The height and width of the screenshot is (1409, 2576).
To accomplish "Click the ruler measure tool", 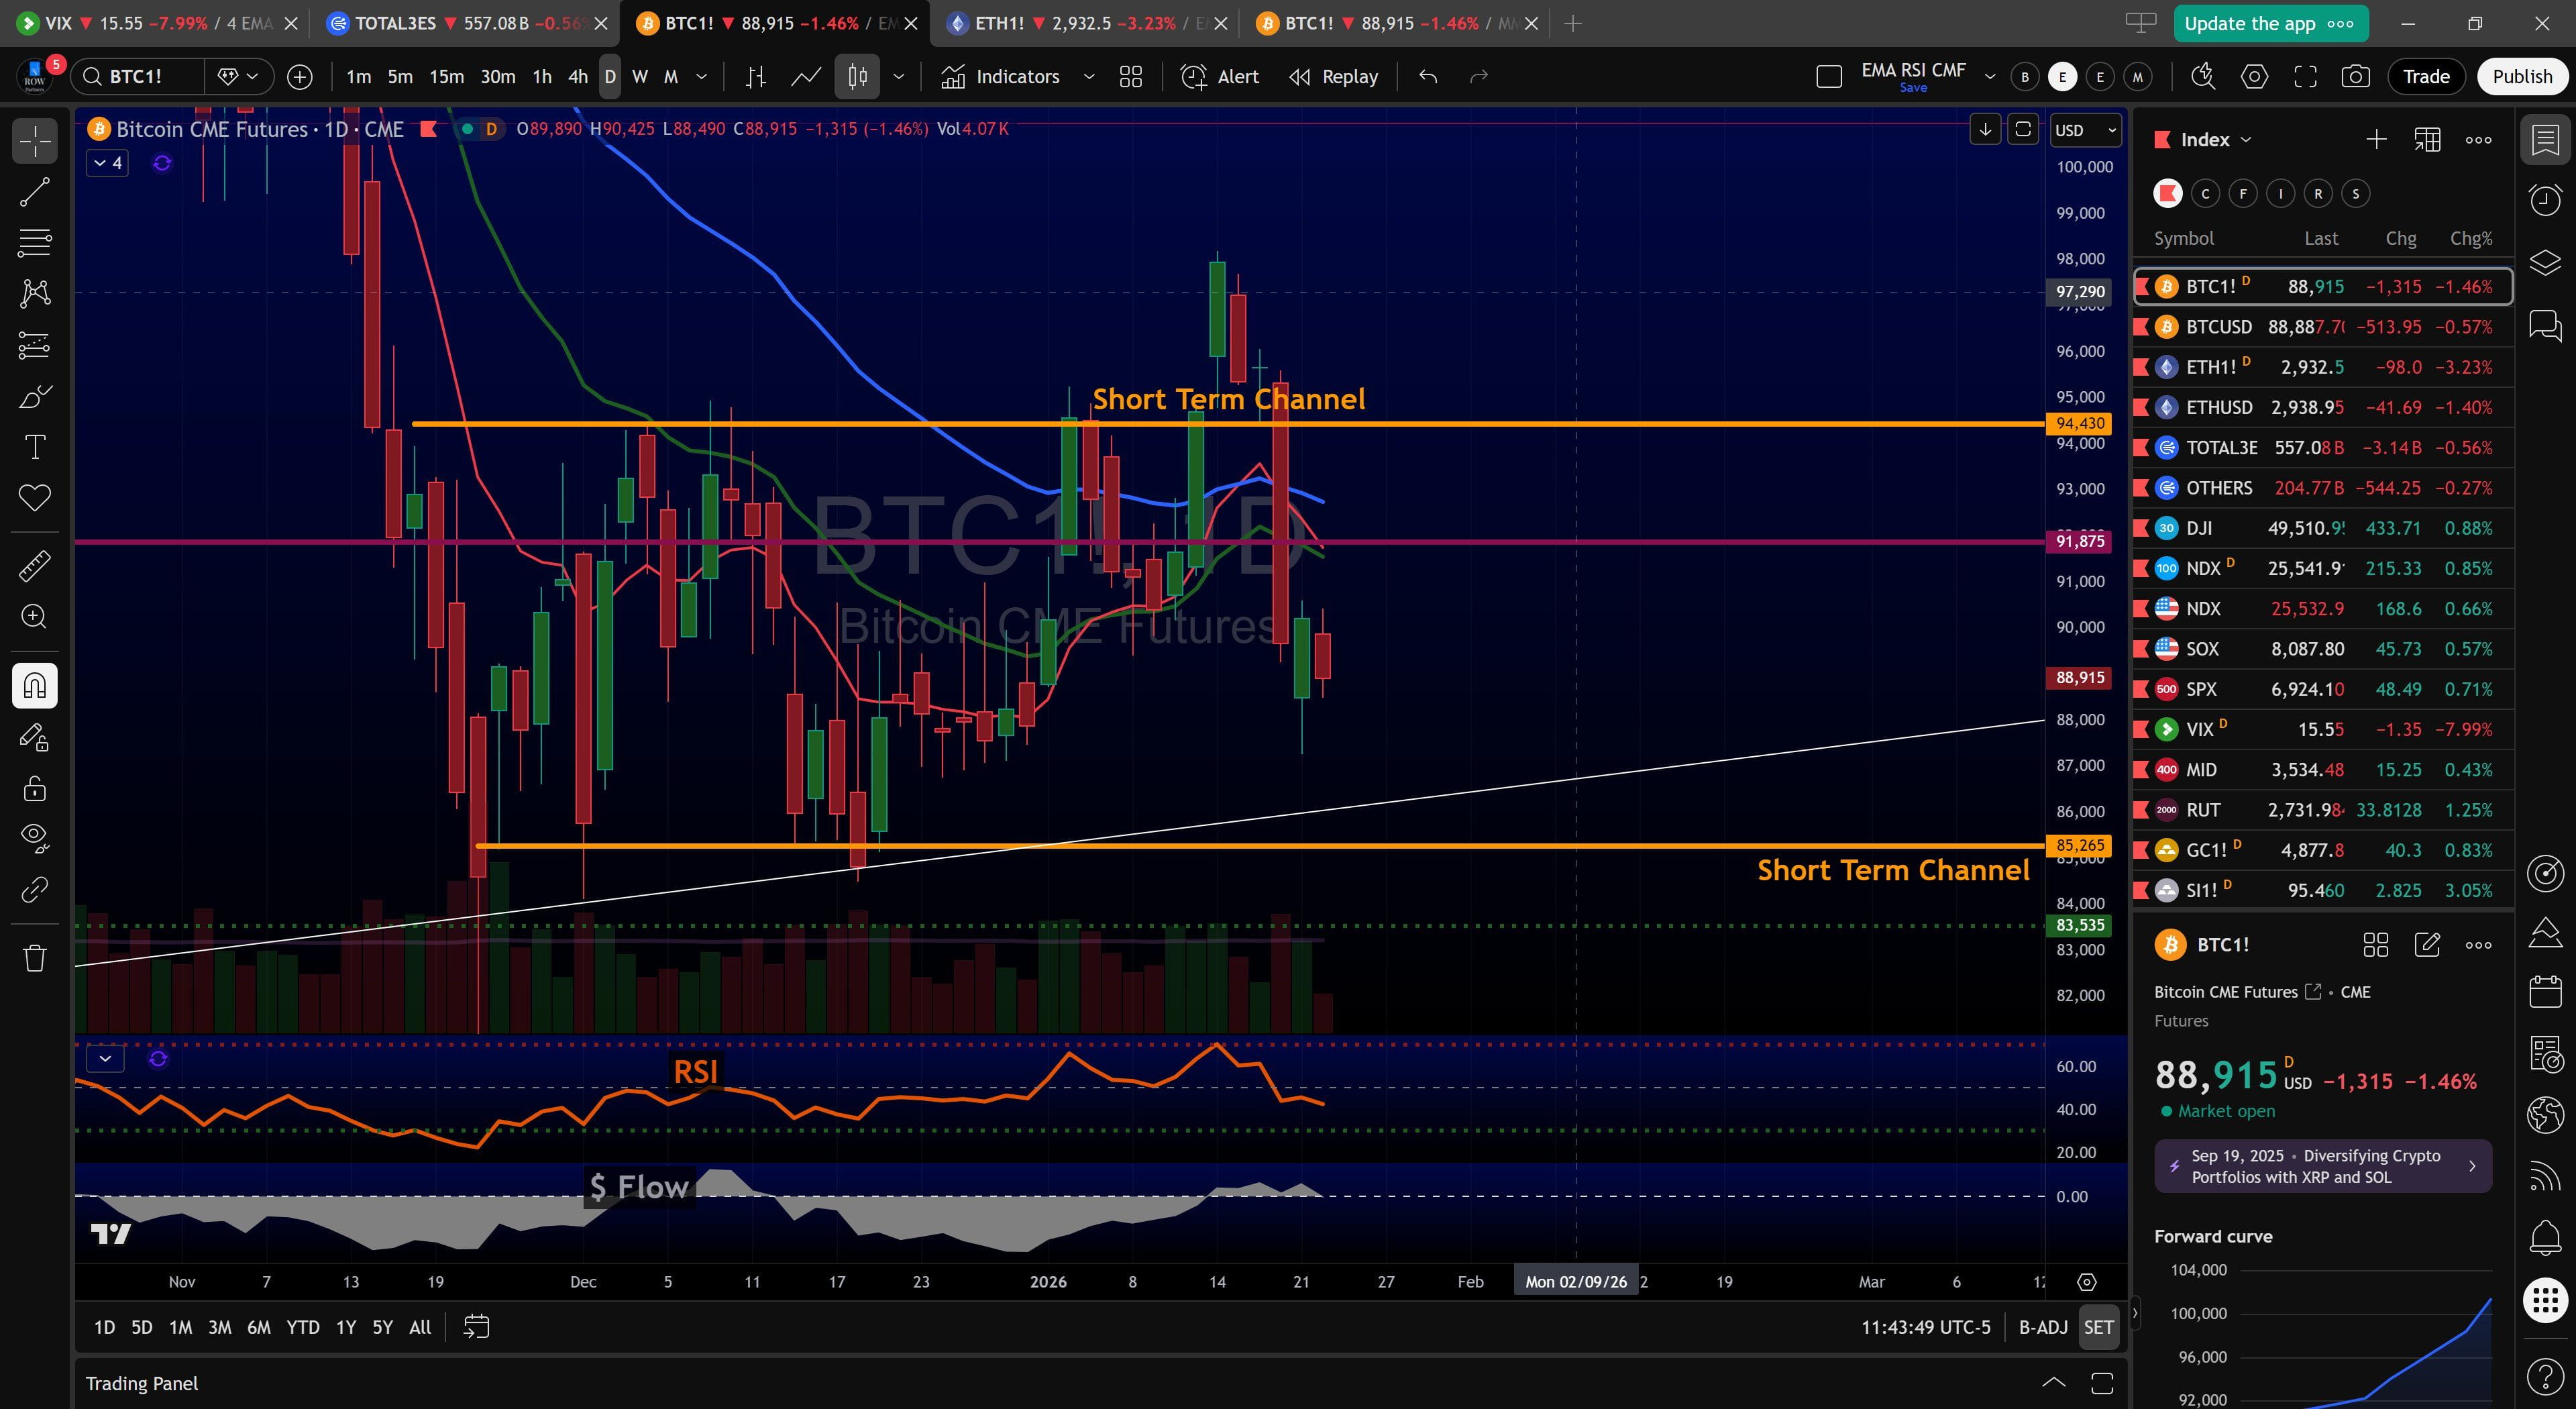I will [x=35, y=566].
